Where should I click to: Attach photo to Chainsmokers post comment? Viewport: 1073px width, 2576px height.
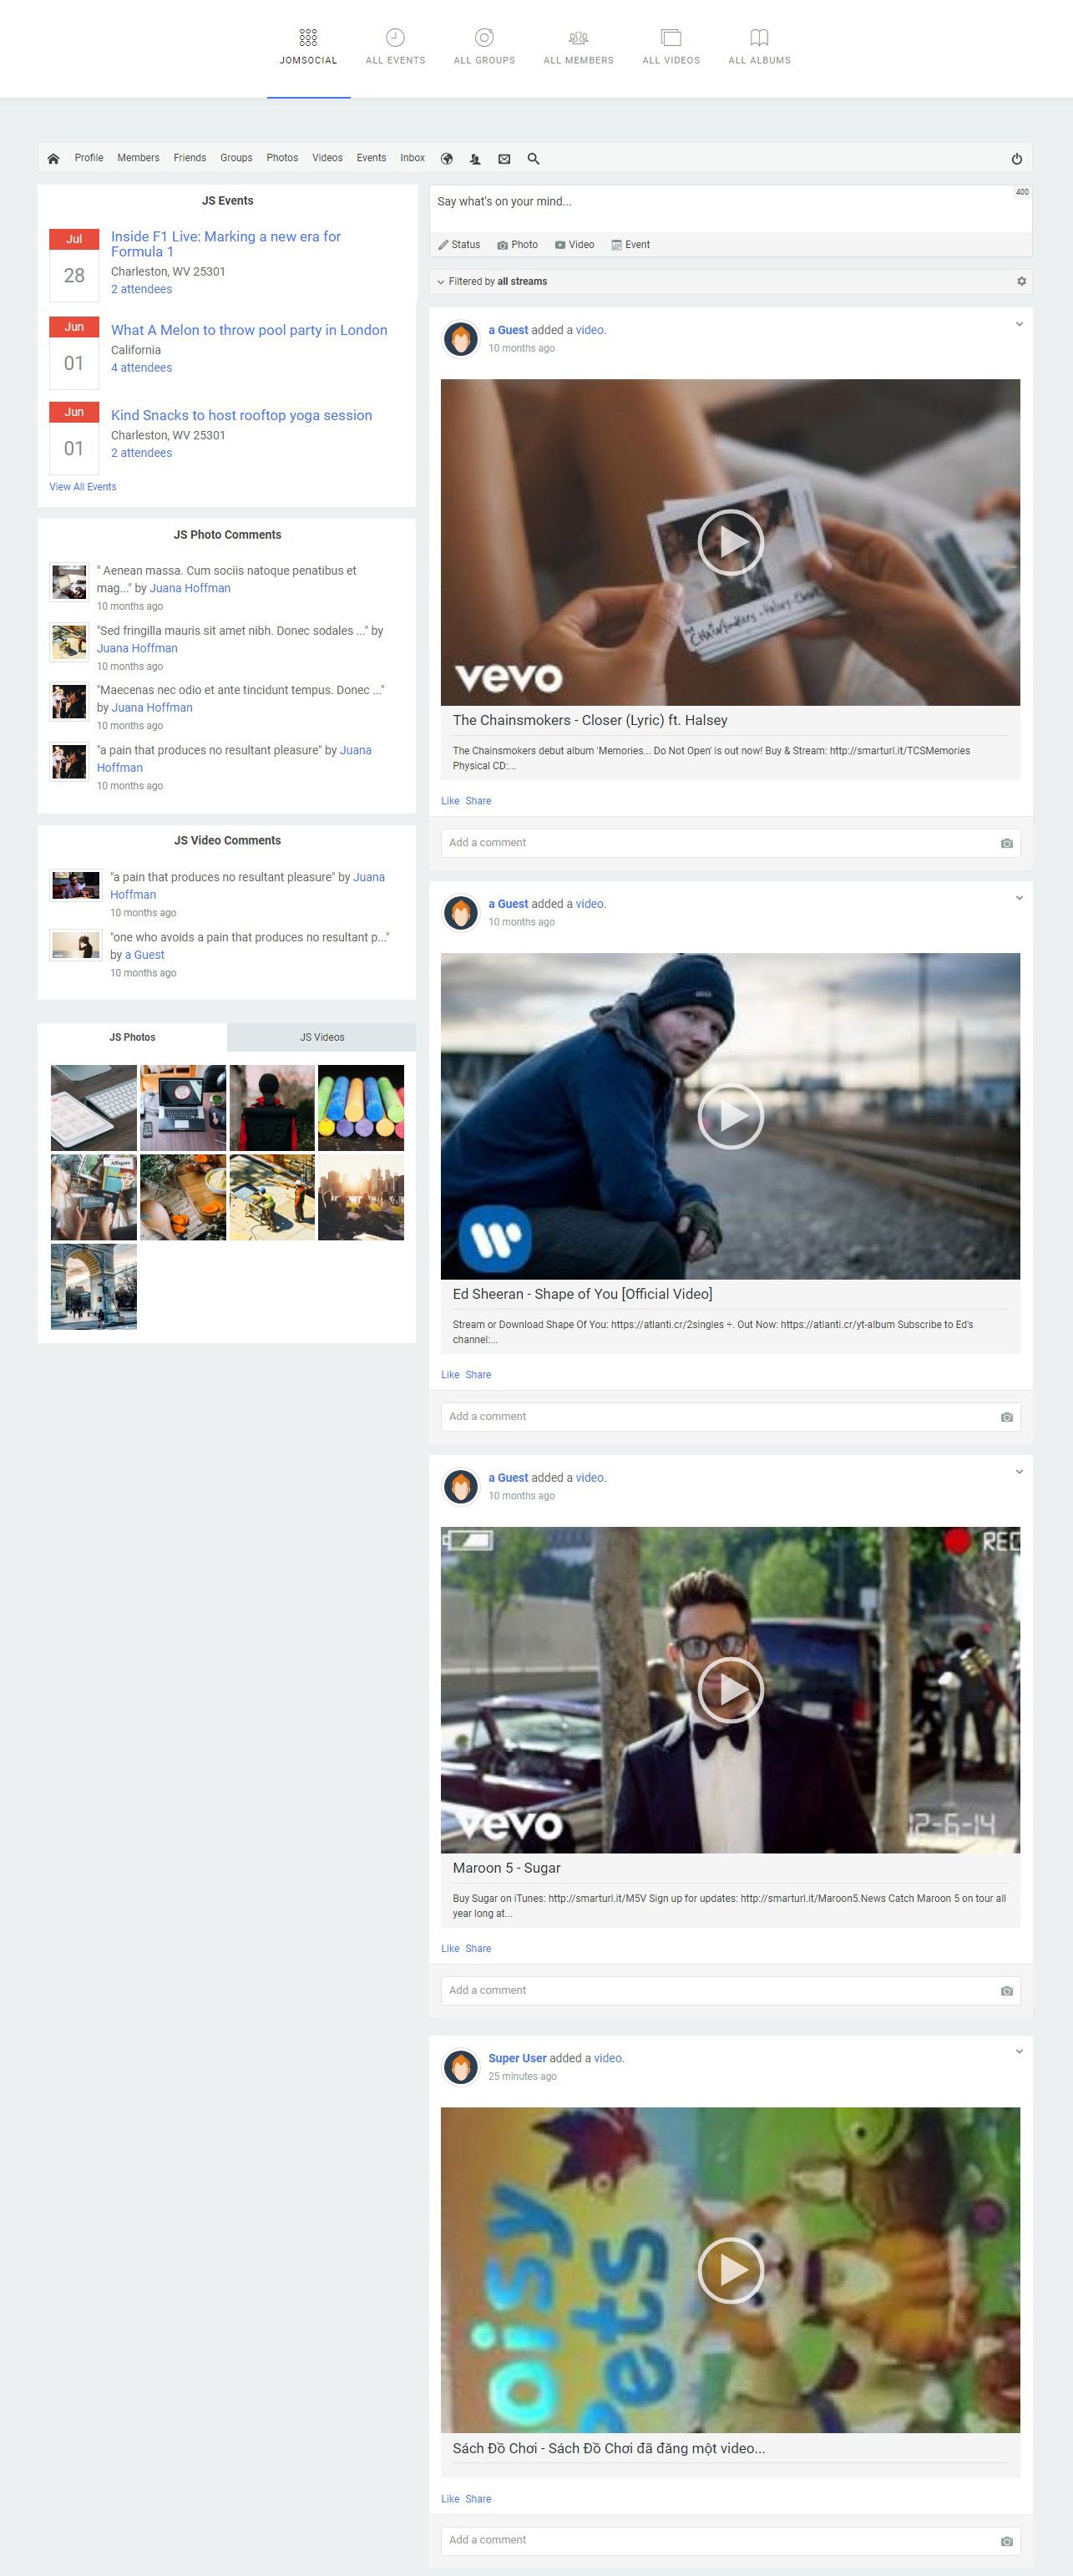1006,843
